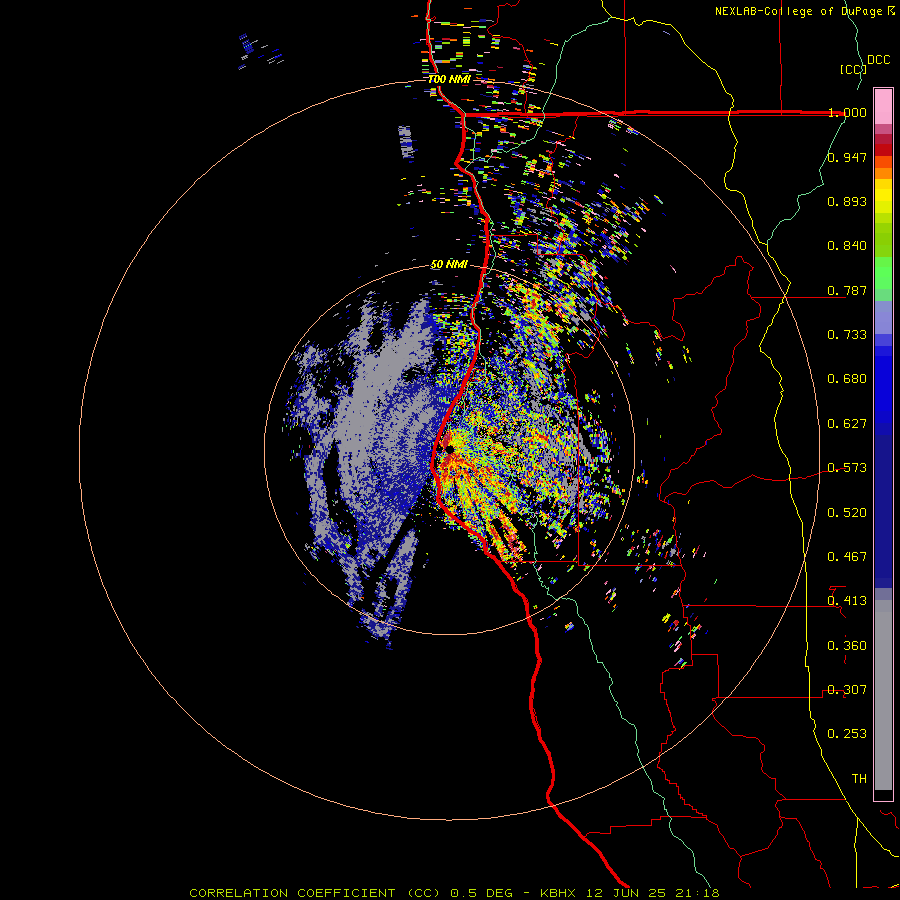900x900 pixels.
Task: Click the NEXLAB-College of DuPage title text
Action: tap(805, 11)
